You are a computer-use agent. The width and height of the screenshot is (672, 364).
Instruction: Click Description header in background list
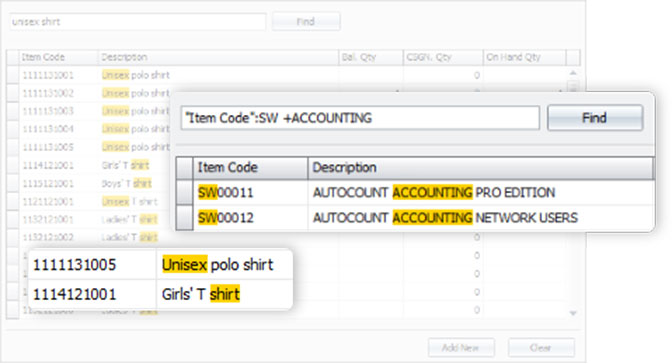pos(218,57)
